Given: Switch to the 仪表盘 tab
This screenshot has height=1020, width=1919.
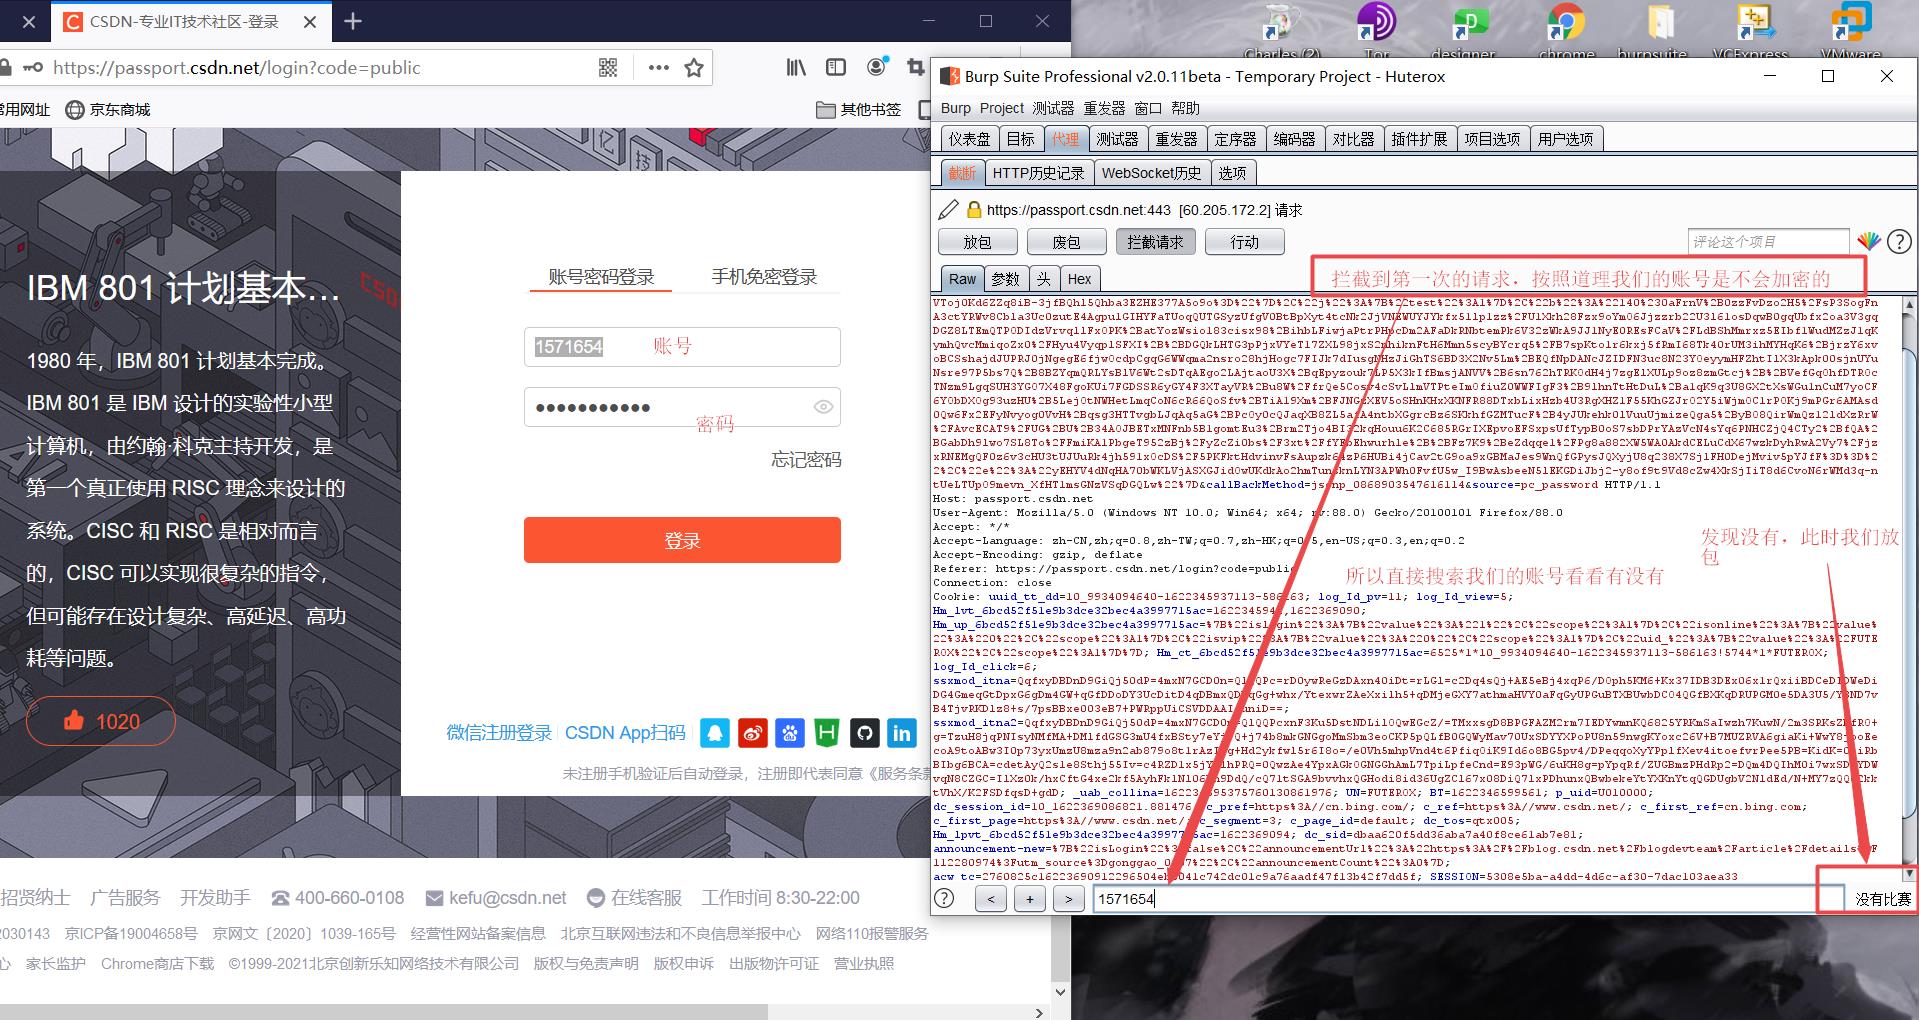Looking at the screenshot, I should point(970,139).
